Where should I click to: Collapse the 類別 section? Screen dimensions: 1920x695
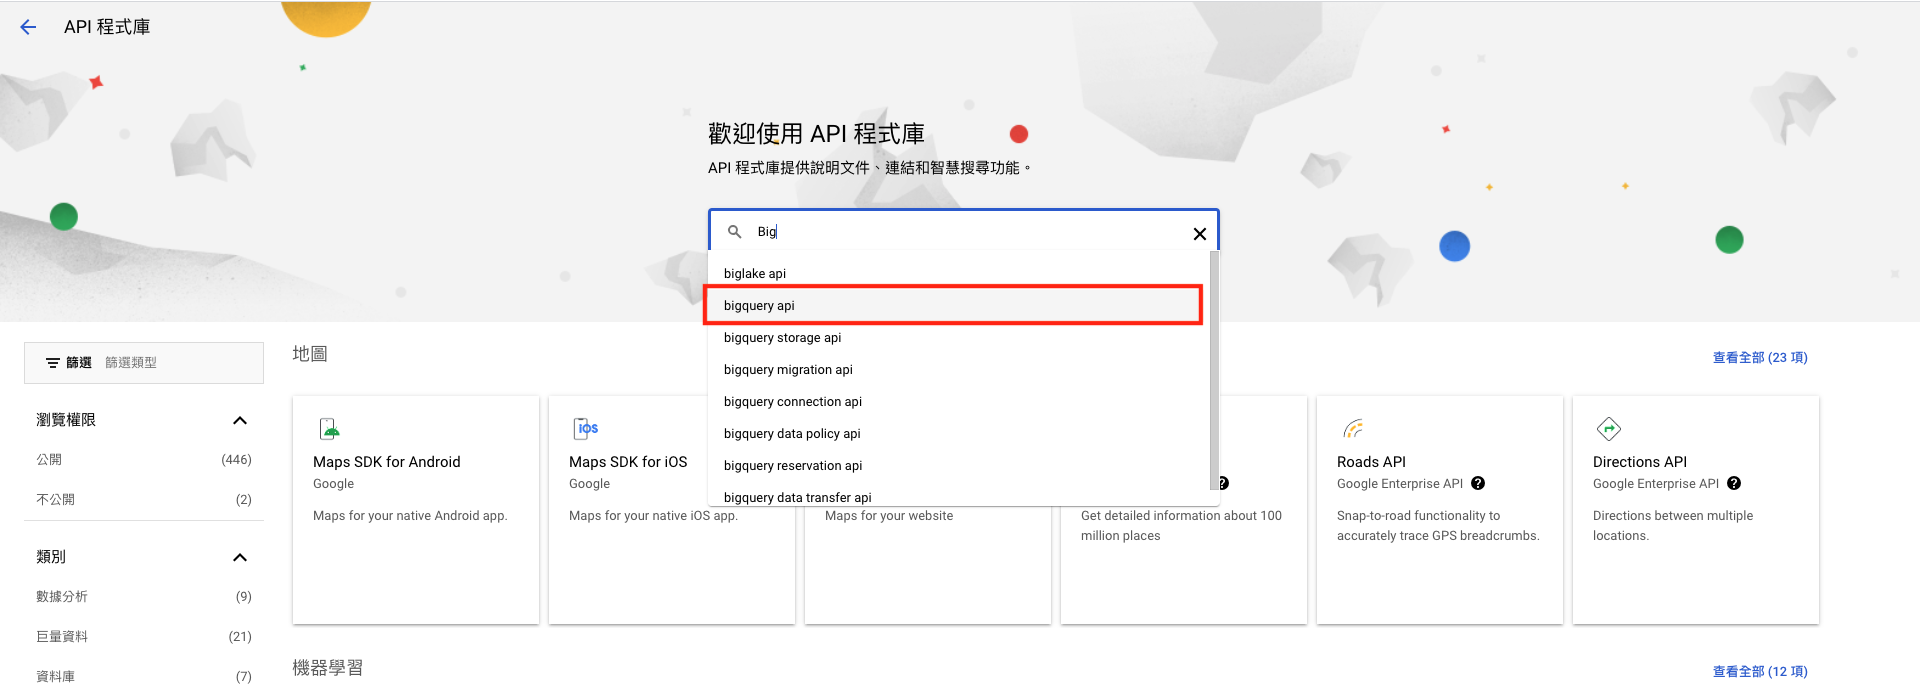[240, 557]
